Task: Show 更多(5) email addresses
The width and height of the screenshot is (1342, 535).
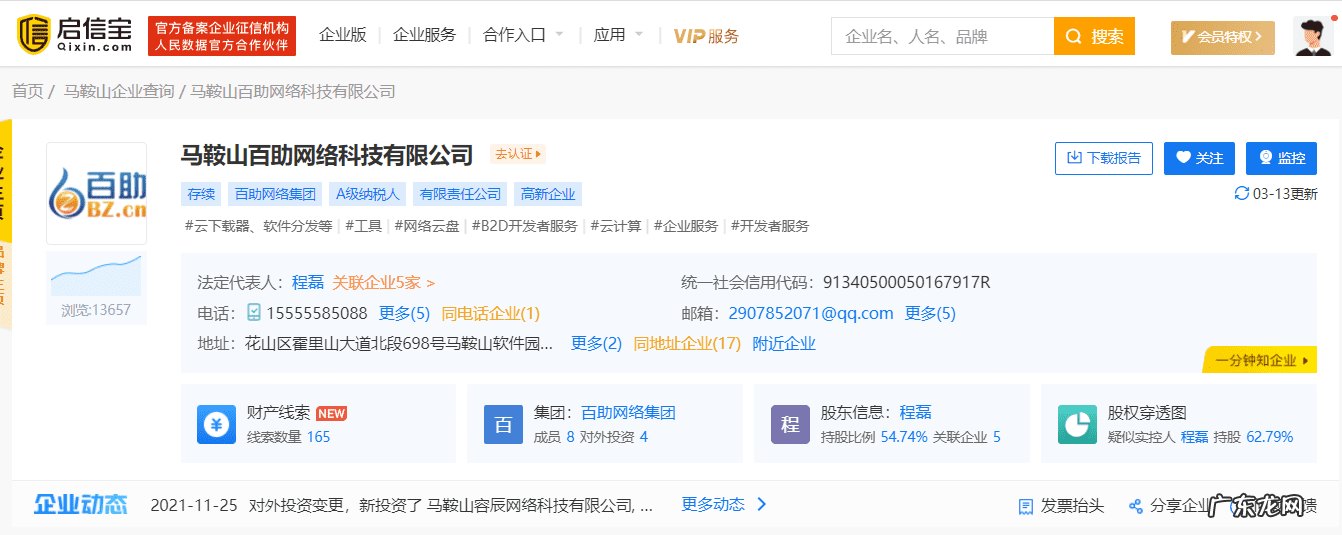Action: click(x=930, y=313)
